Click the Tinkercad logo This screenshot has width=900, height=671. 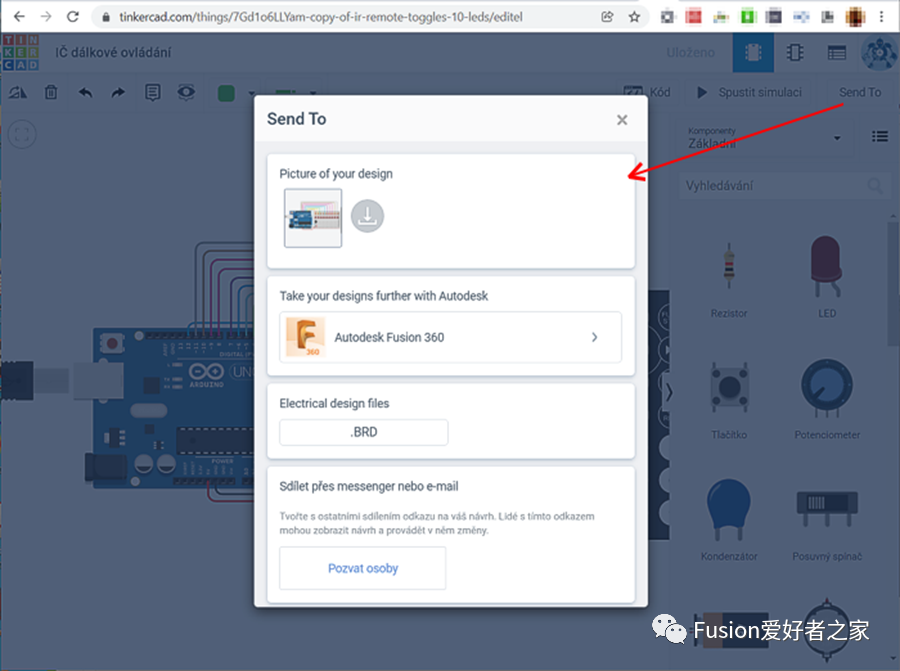tap(21, 52)
